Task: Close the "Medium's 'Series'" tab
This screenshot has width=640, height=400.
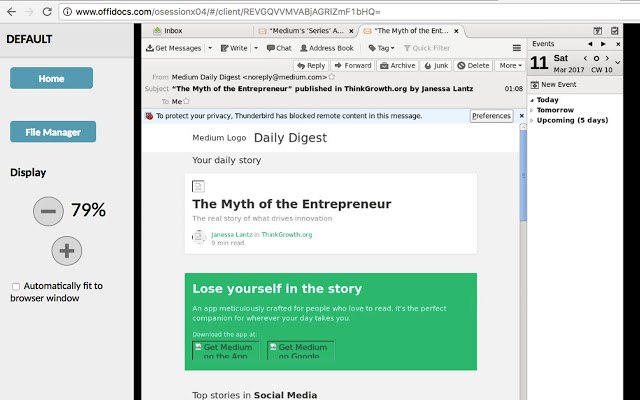Action: click(351, 31)
